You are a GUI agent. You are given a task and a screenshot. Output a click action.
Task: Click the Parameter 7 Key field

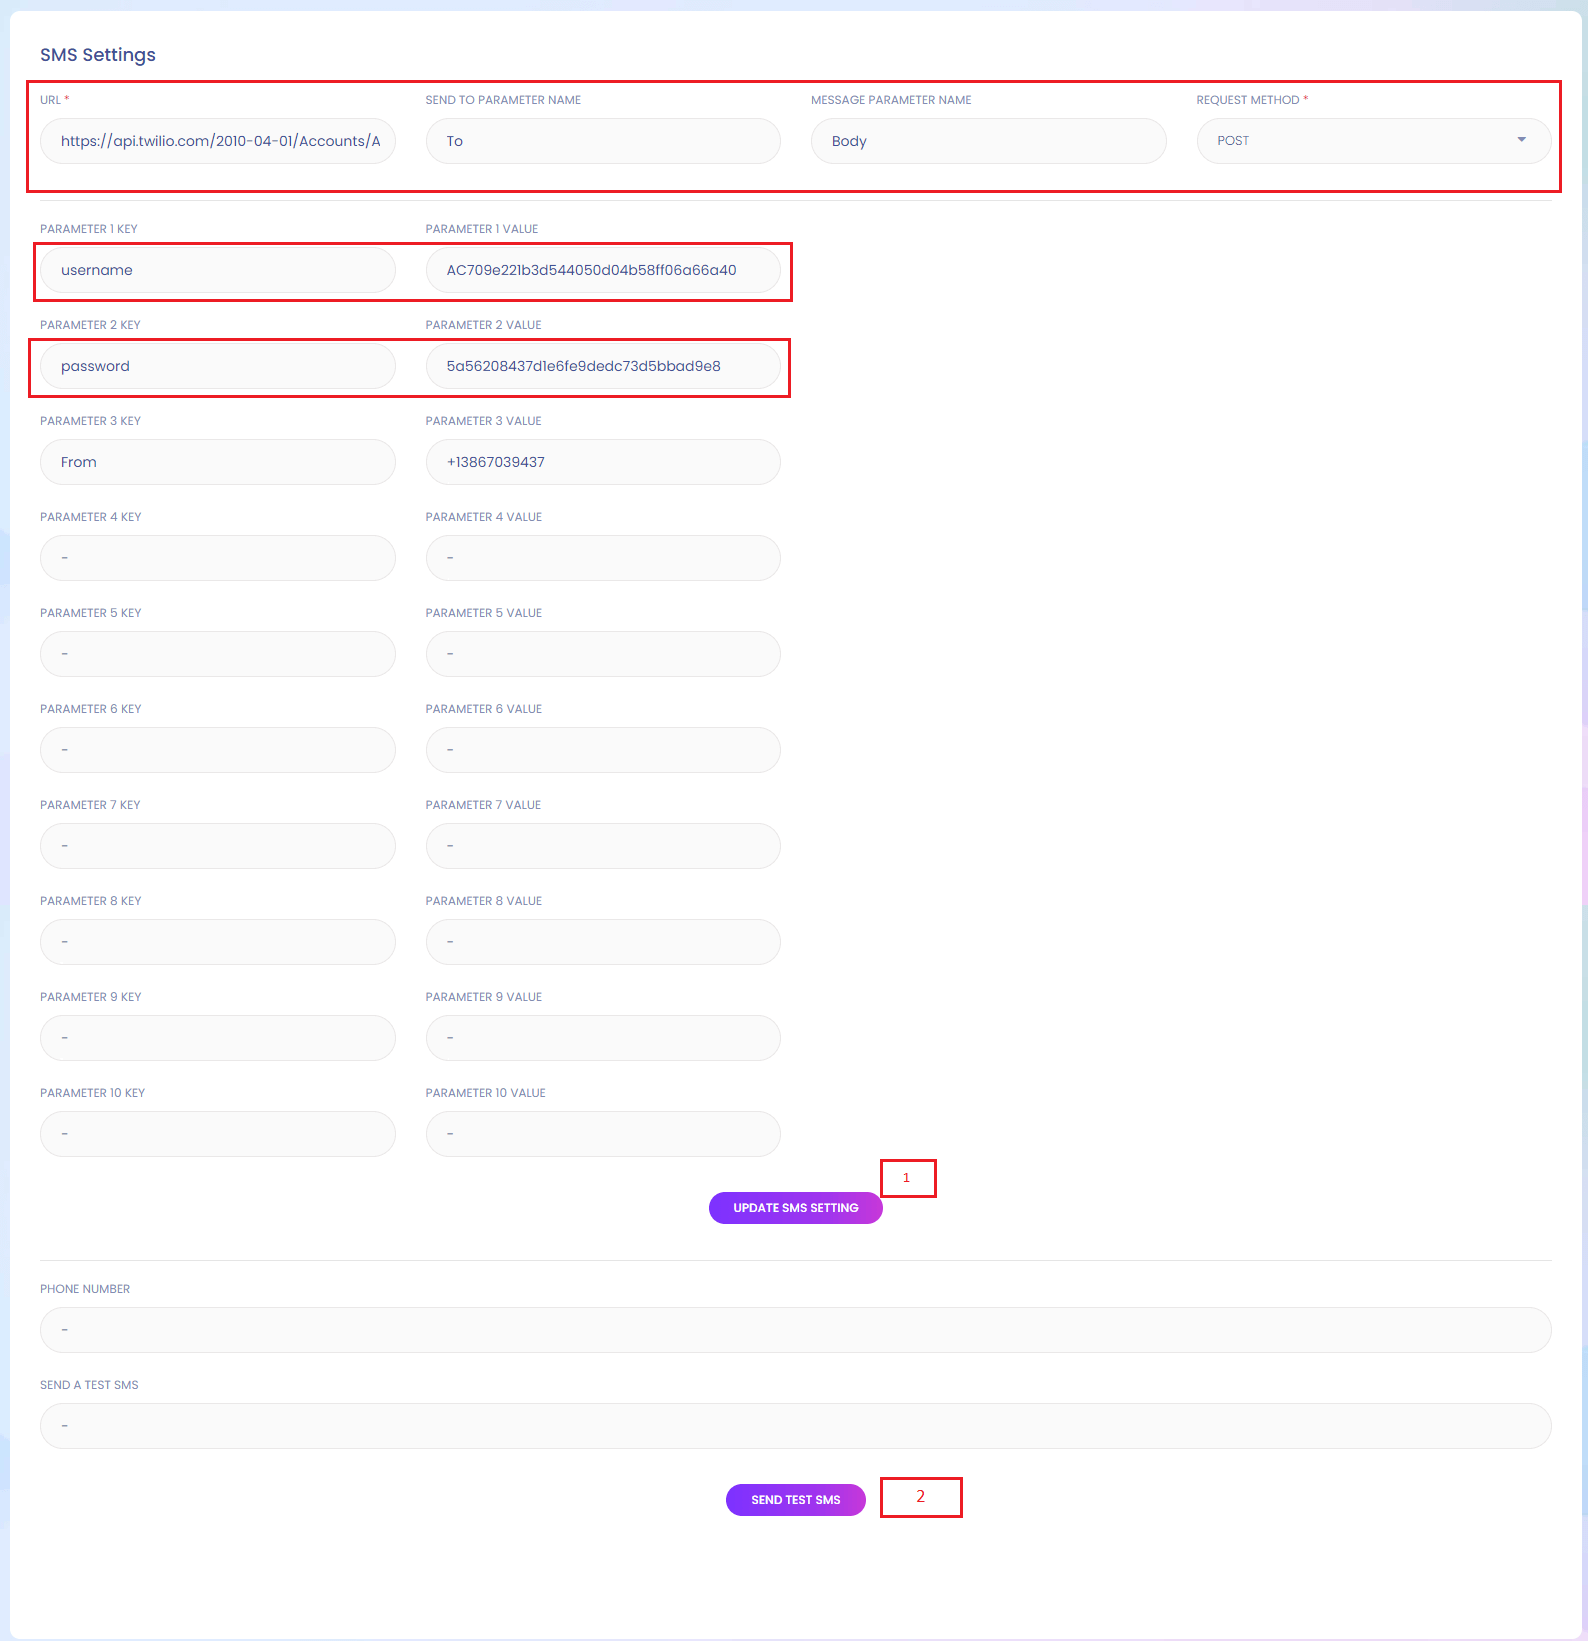[217, 846]
